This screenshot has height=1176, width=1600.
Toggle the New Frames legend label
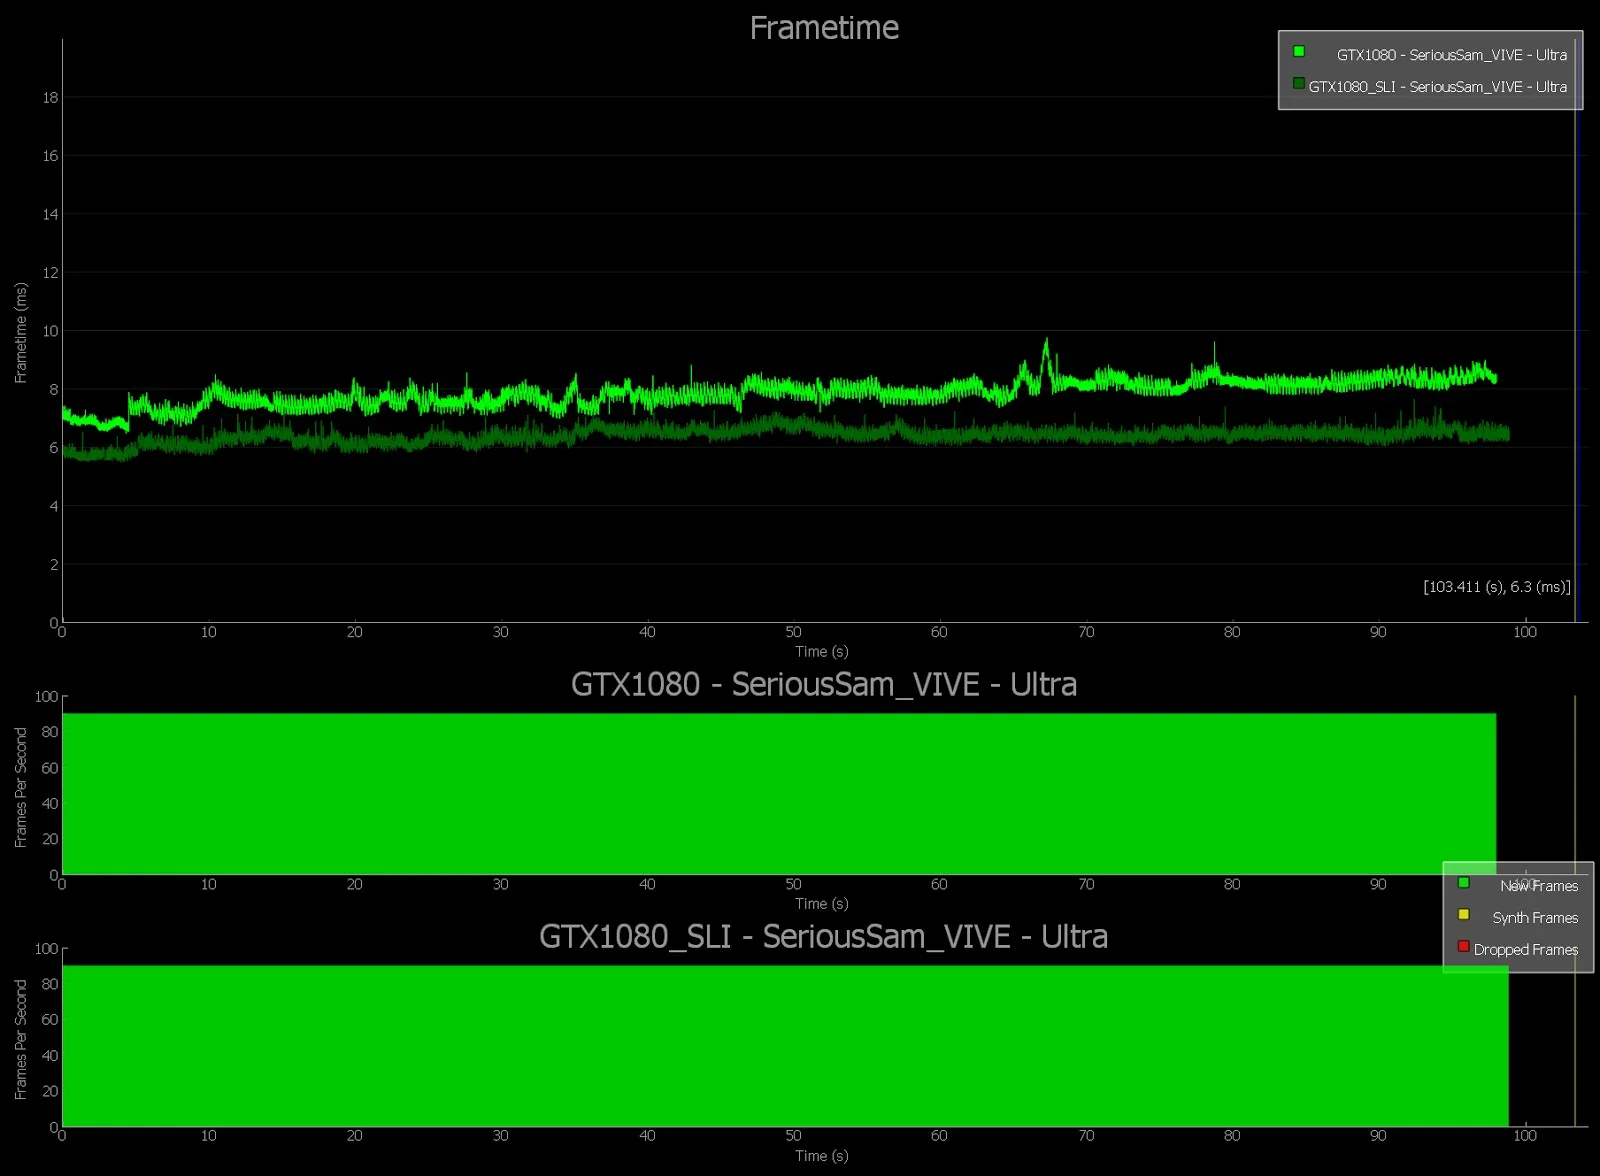(1538, 886)
